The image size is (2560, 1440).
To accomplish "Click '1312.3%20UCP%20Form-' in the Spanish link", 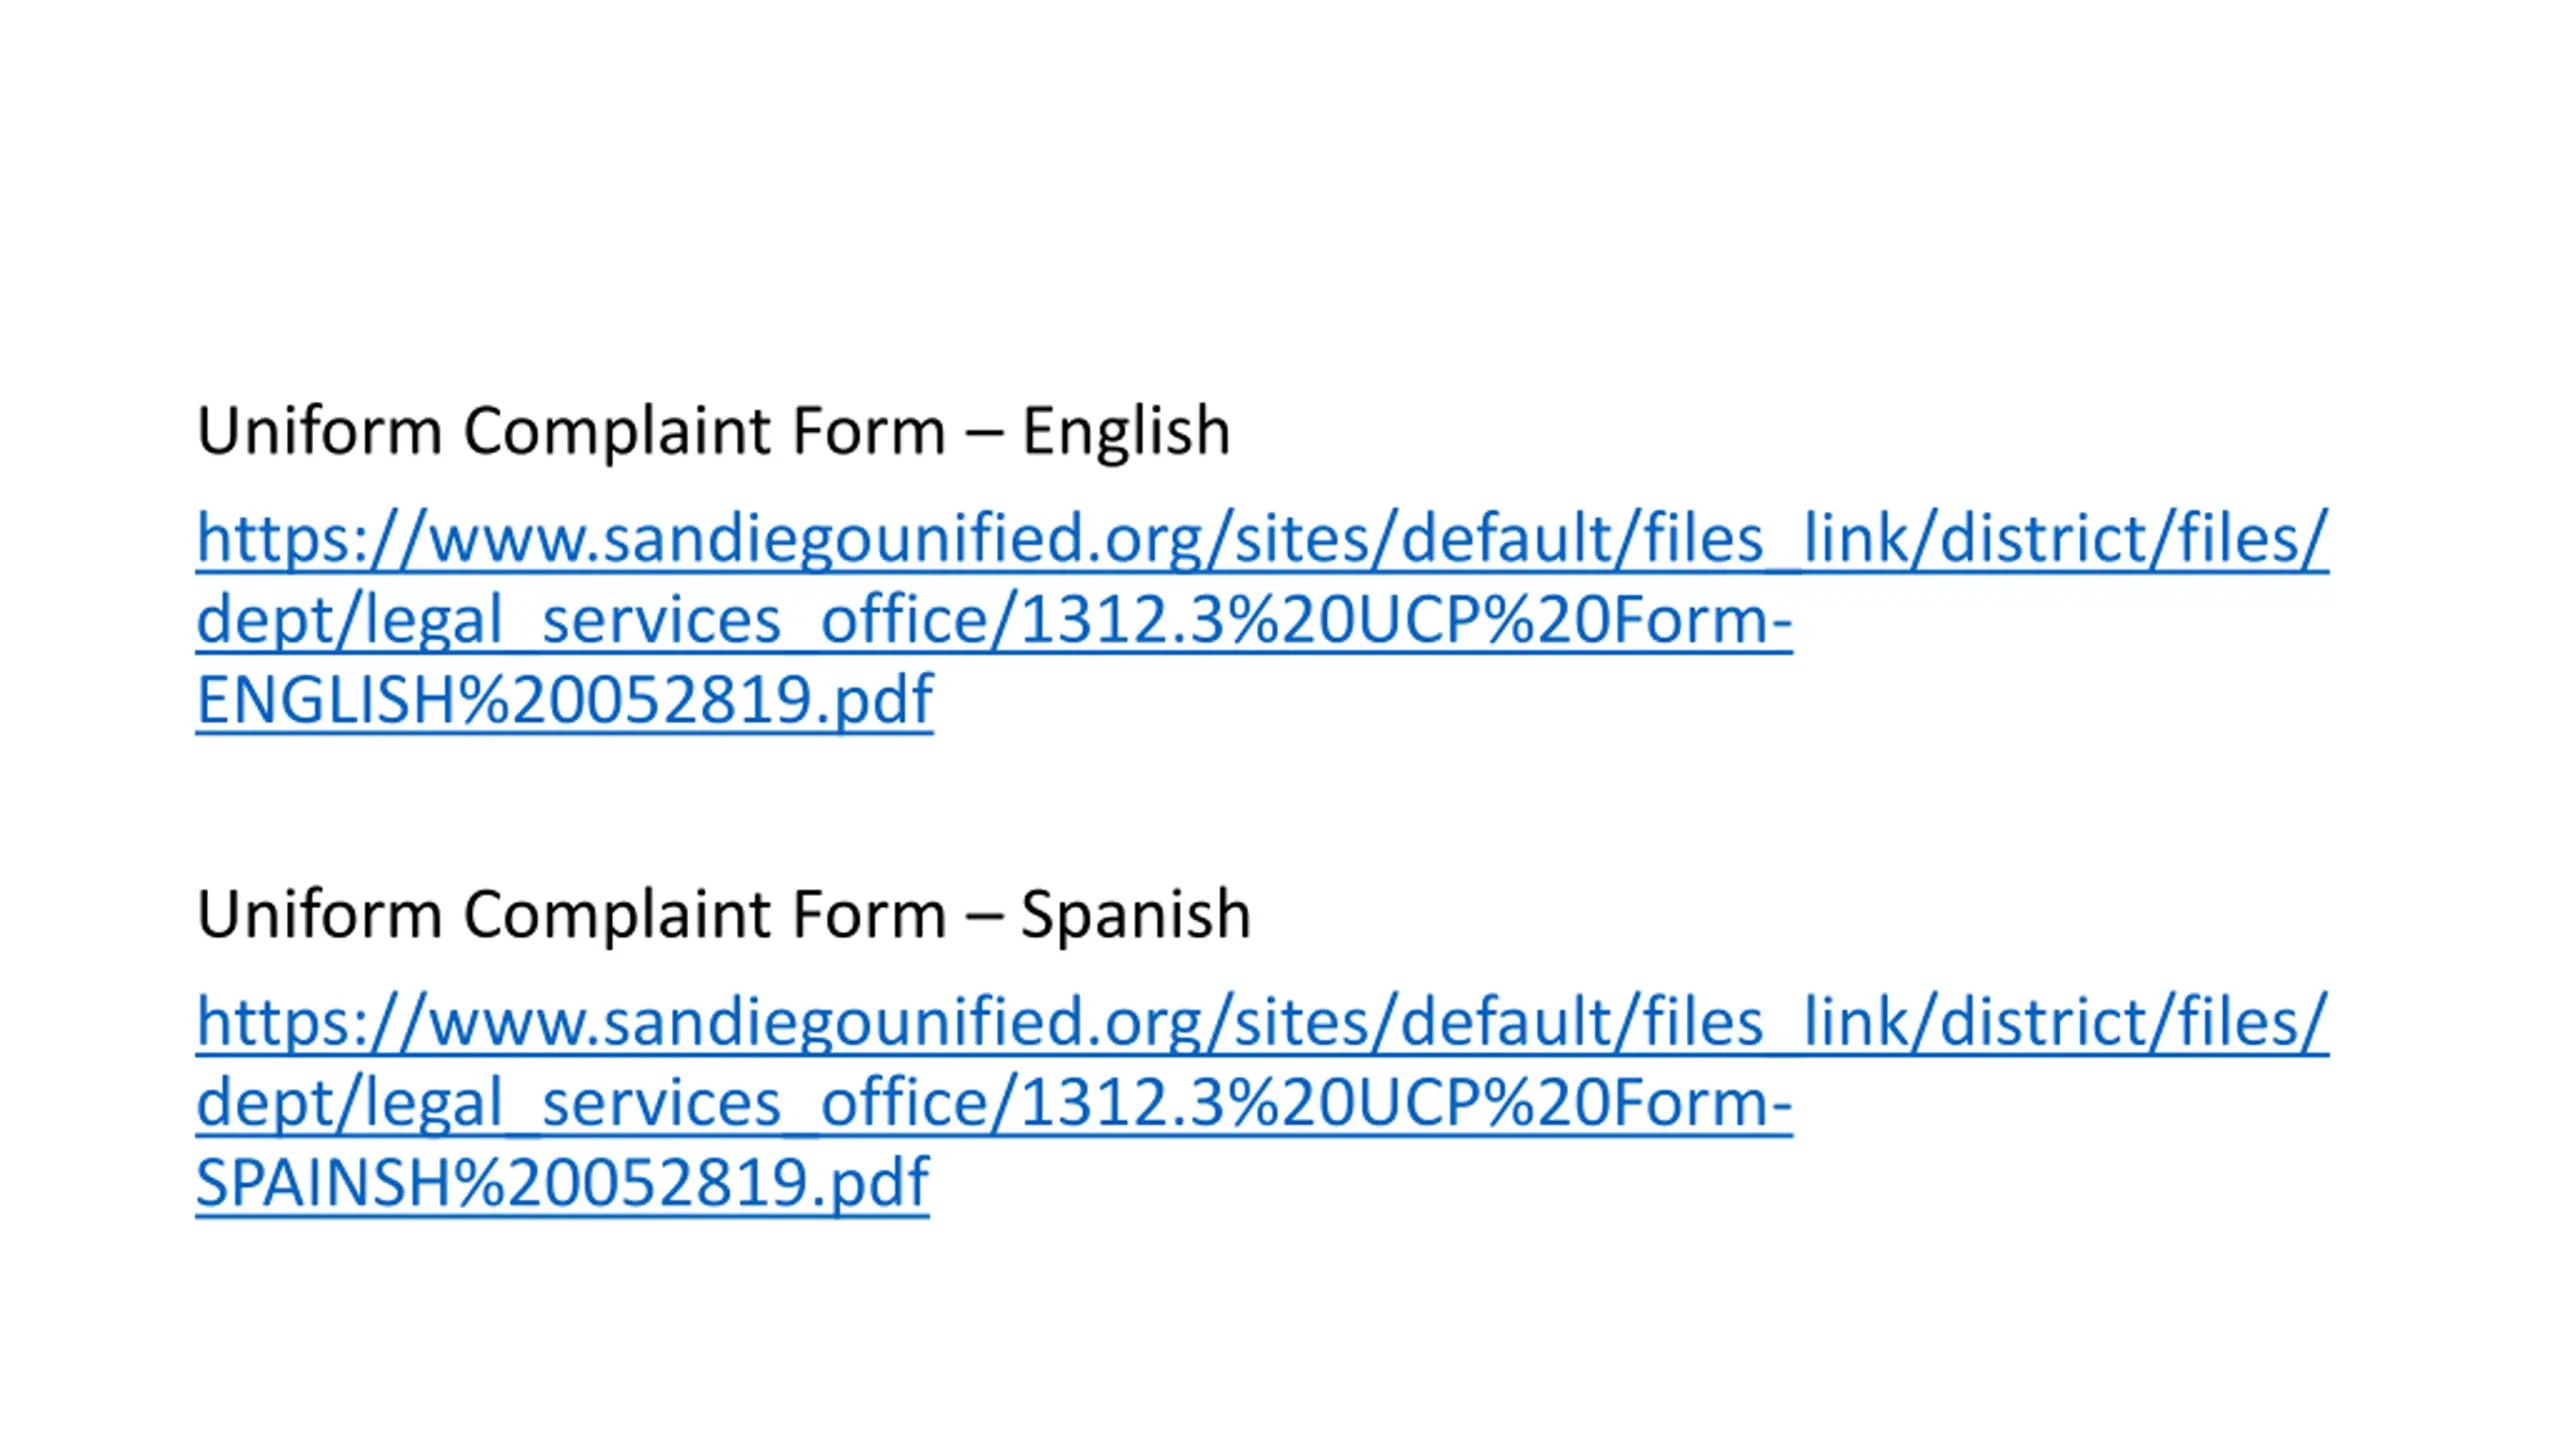I will 1406,1101.
